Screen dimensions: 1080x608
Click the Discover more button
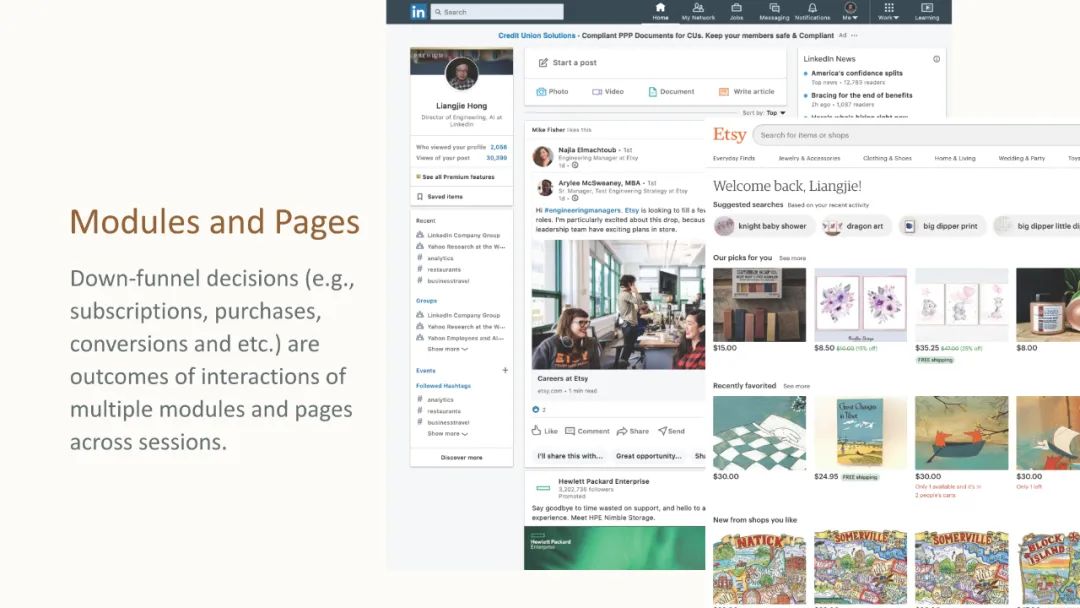(461, 458)
